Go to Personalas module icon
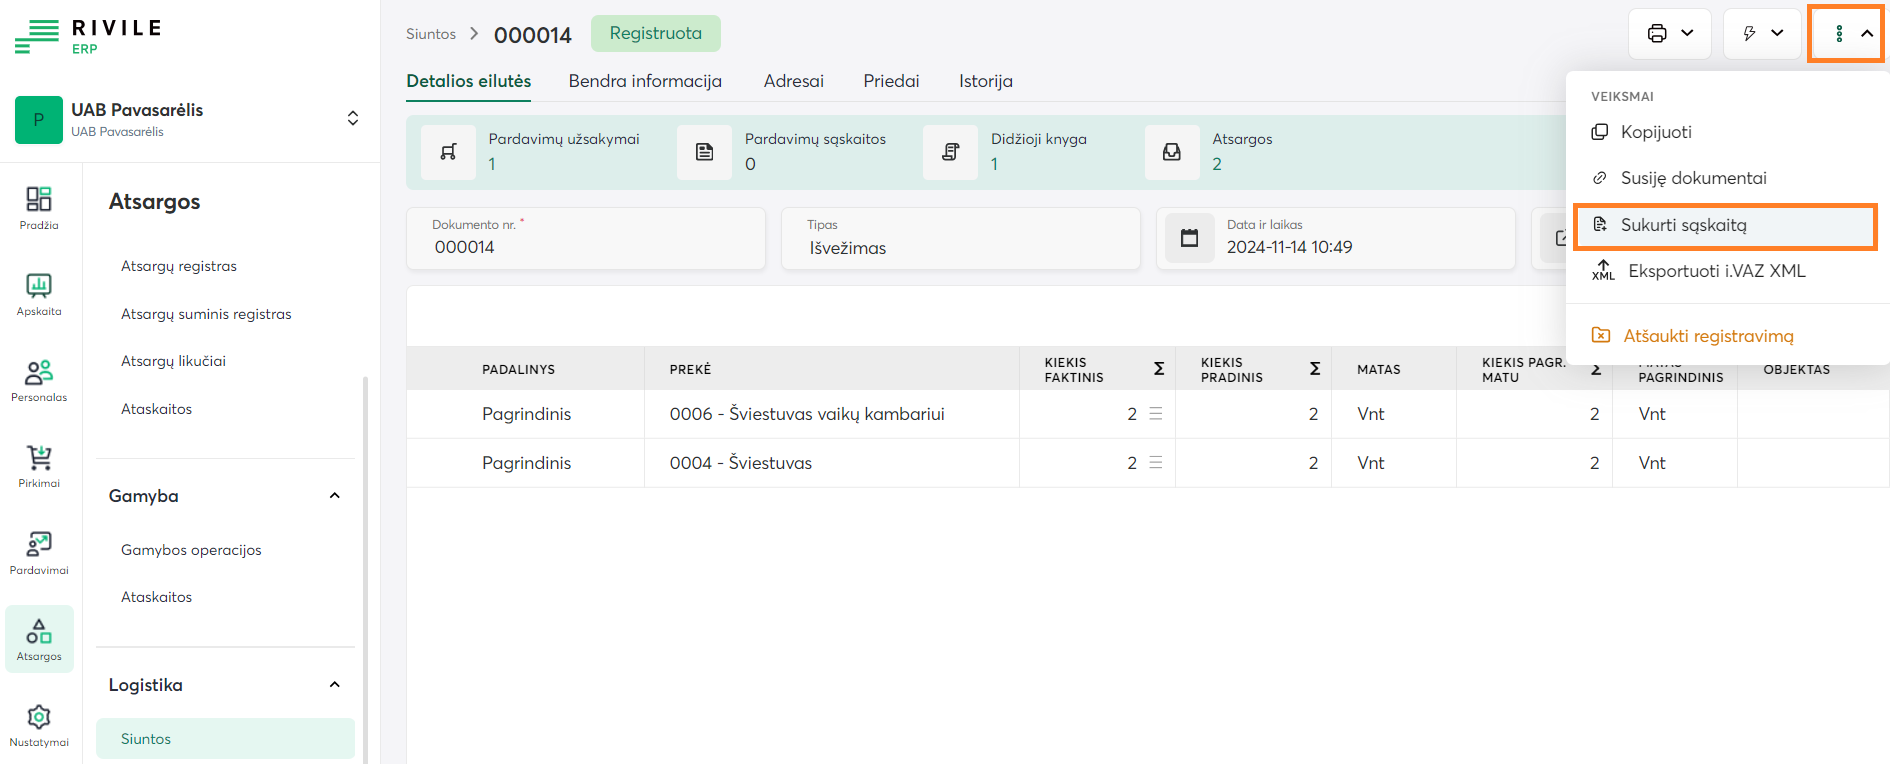Viewport: 1890px width, 764px height. 38,380
